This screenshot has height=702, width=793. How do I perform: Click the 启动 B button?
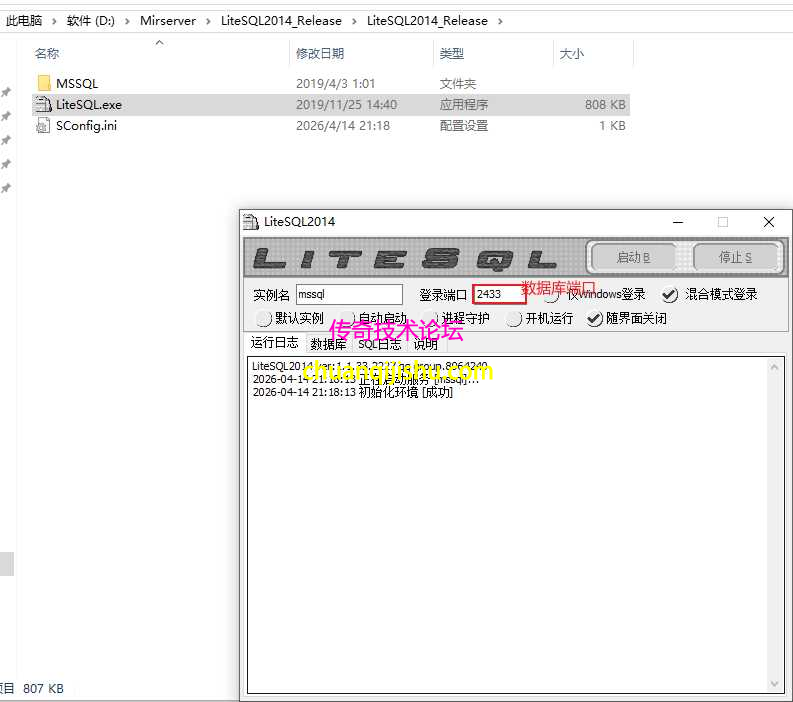coord(633,257)
